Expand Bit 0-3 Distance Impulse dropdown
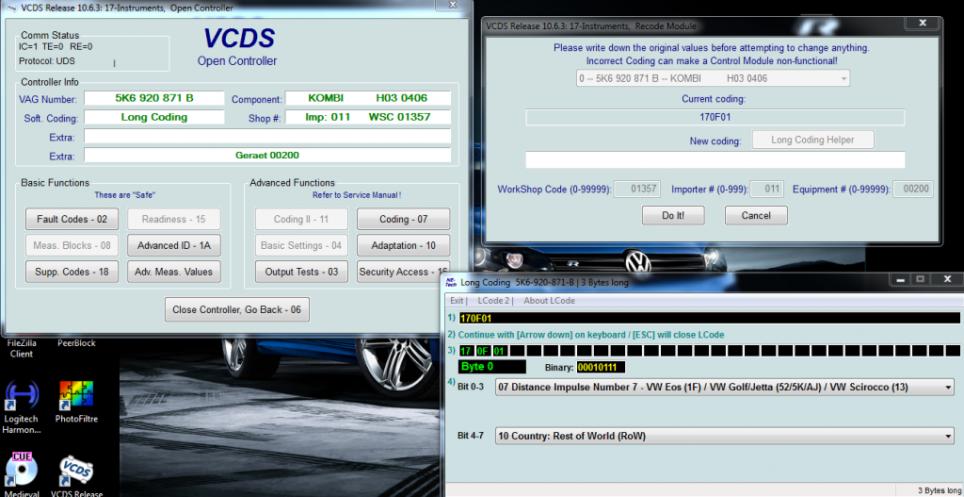Image resolution: width=964 pixels, height=497 pixels. pyautogui.click(x=947, y=387)
